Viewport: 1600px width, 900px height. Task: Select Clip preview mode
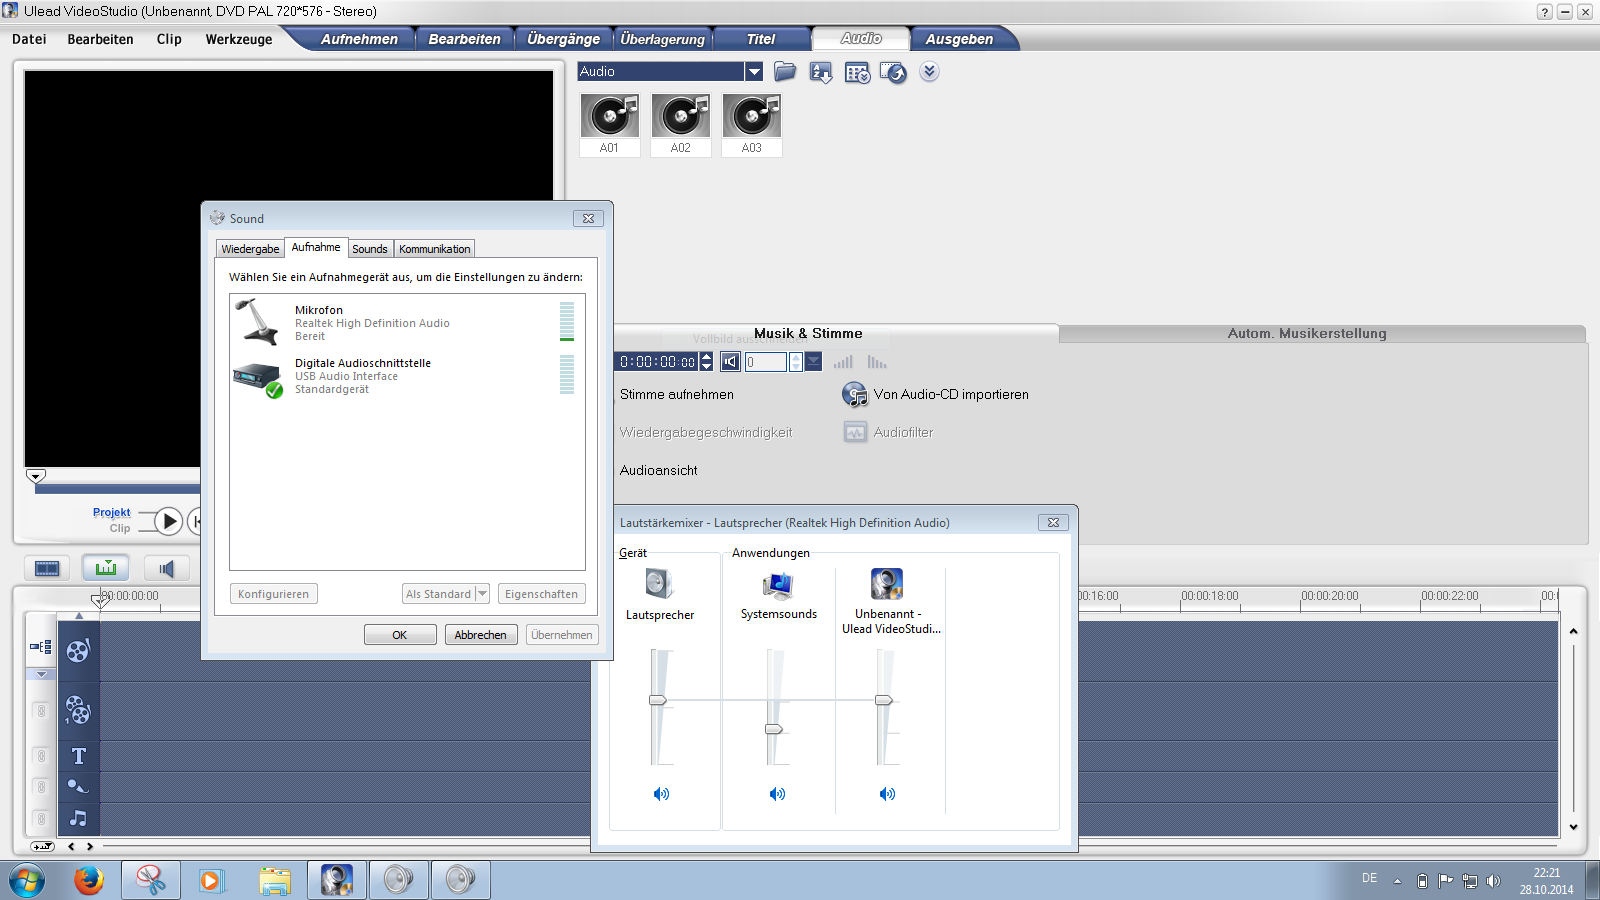click(120, 528)
